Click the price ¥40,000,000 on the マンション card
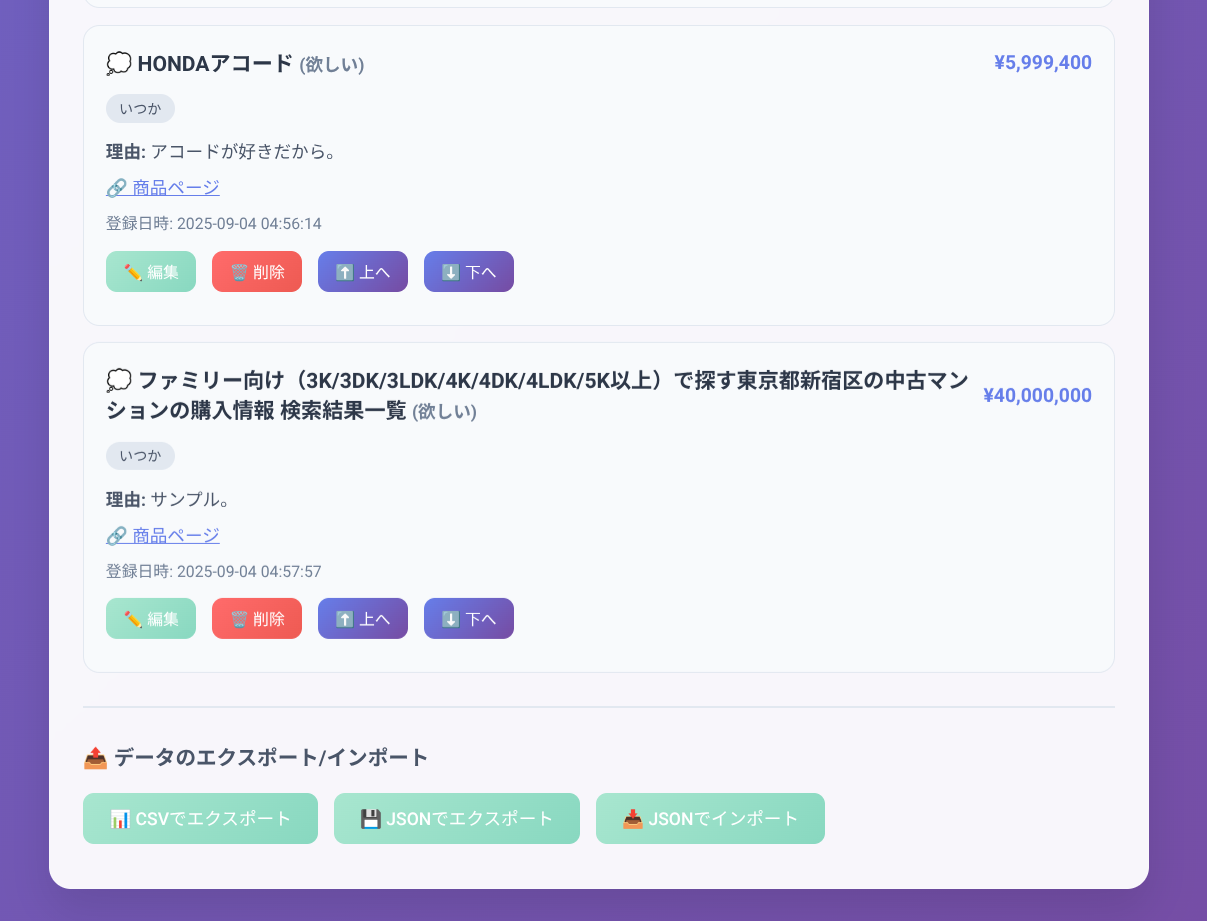 click(x=1037, y=395)
